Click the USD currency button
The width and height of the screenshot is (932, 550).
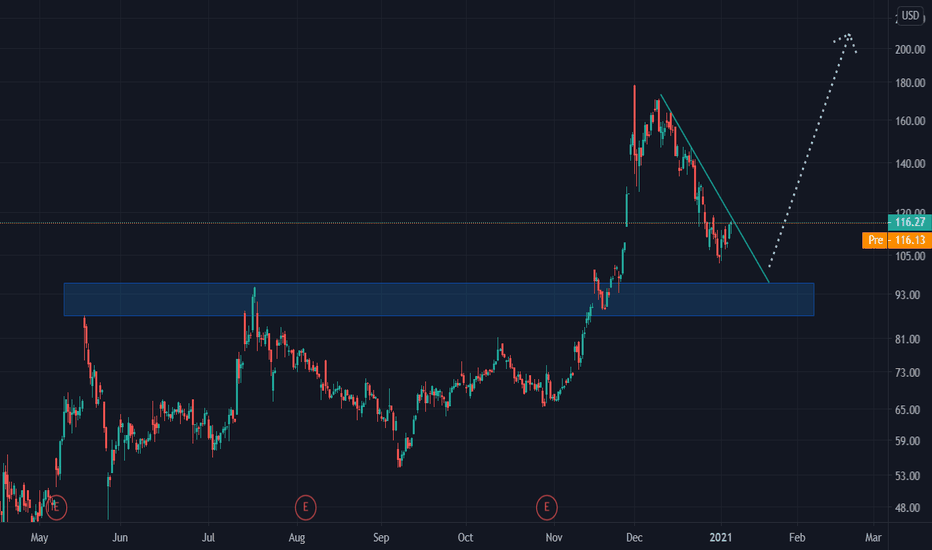(x=910, y=15)
